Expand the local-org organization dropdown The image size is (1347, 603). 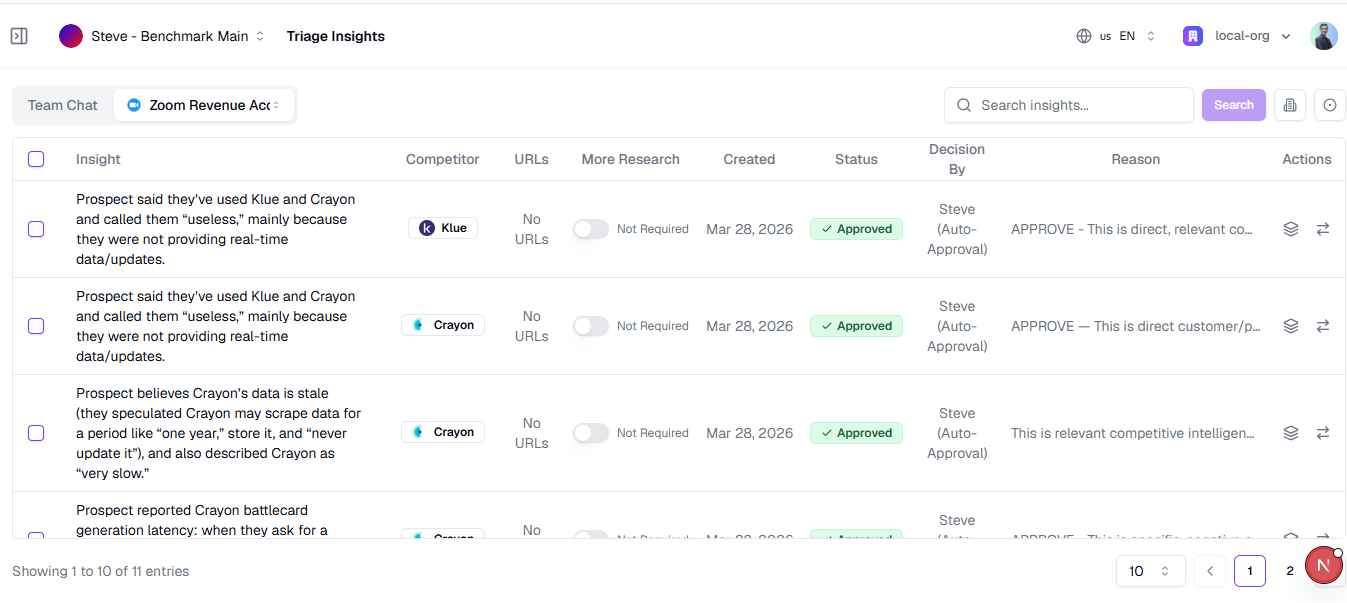pyautogui.click(x=1286, y=37)
